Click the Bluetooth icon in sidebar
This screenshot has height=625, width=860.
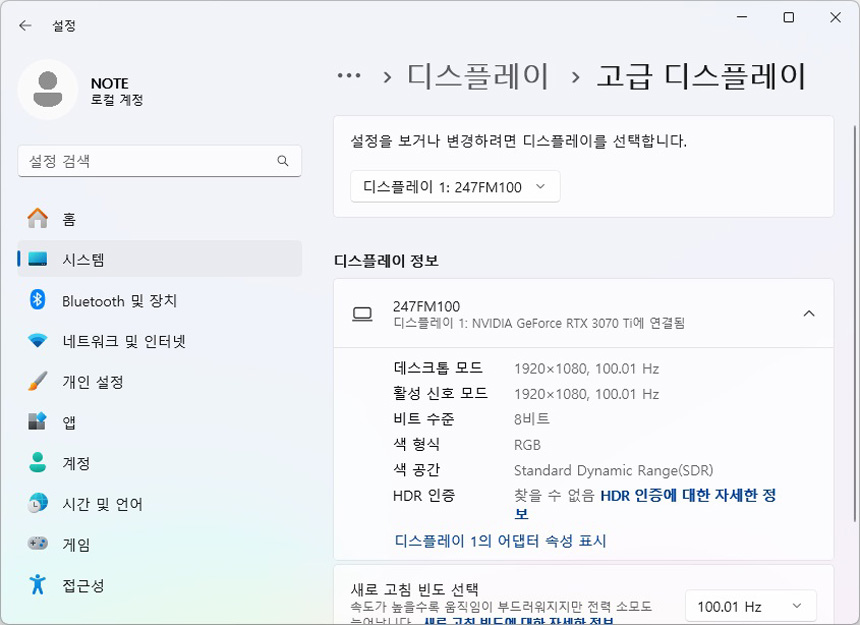38,300
